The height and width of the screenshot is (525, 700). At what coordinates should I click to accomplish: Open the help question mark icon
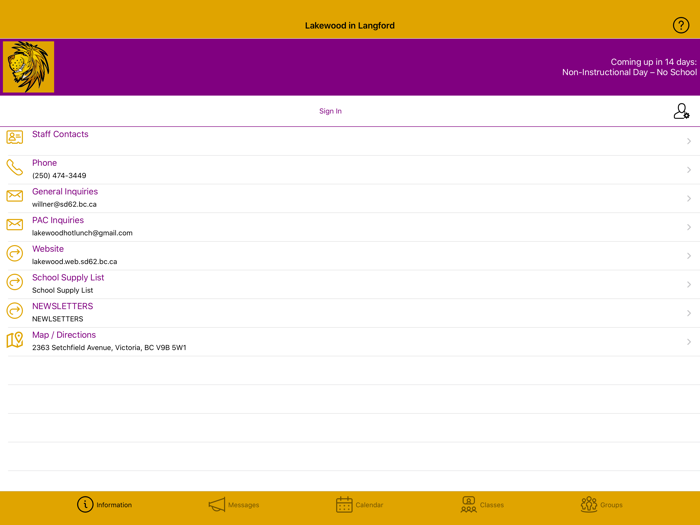(681, 25)
